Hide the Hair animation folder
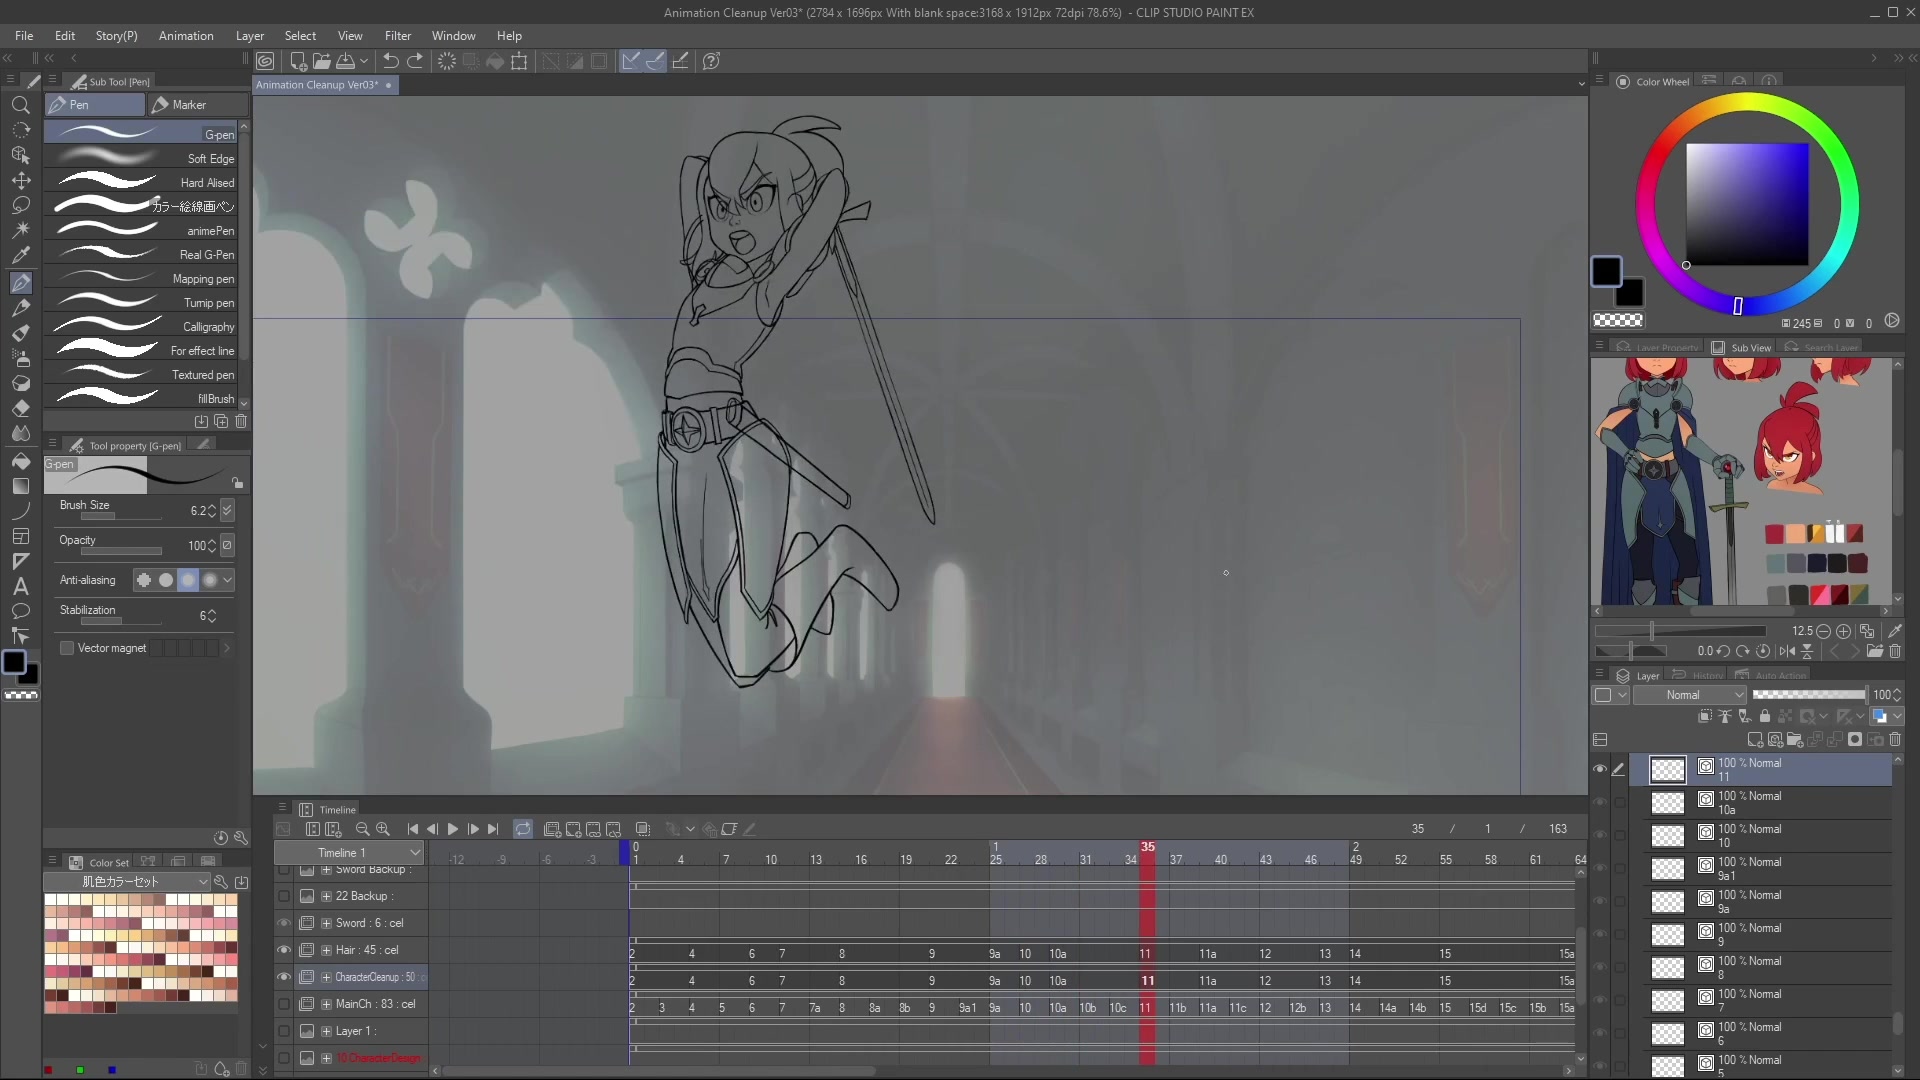 [x=284, y=950]
